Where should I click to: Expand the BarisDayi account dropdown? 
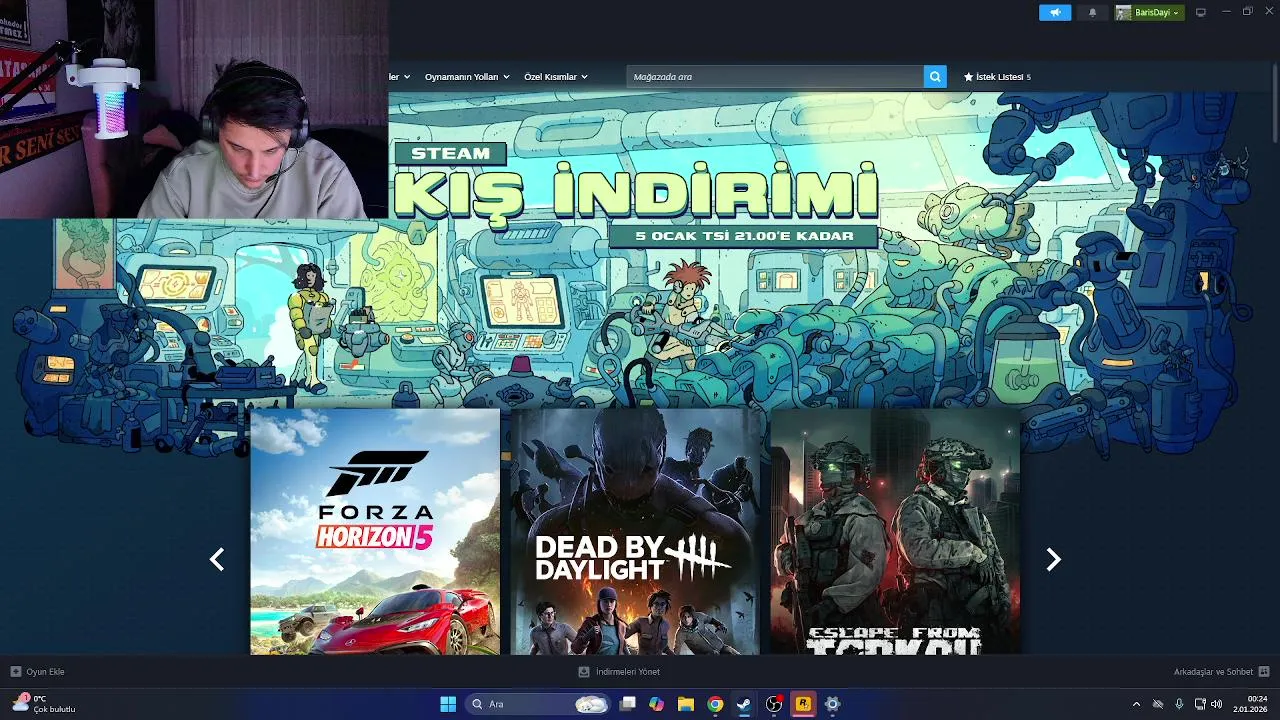[x=1149, y=12]
